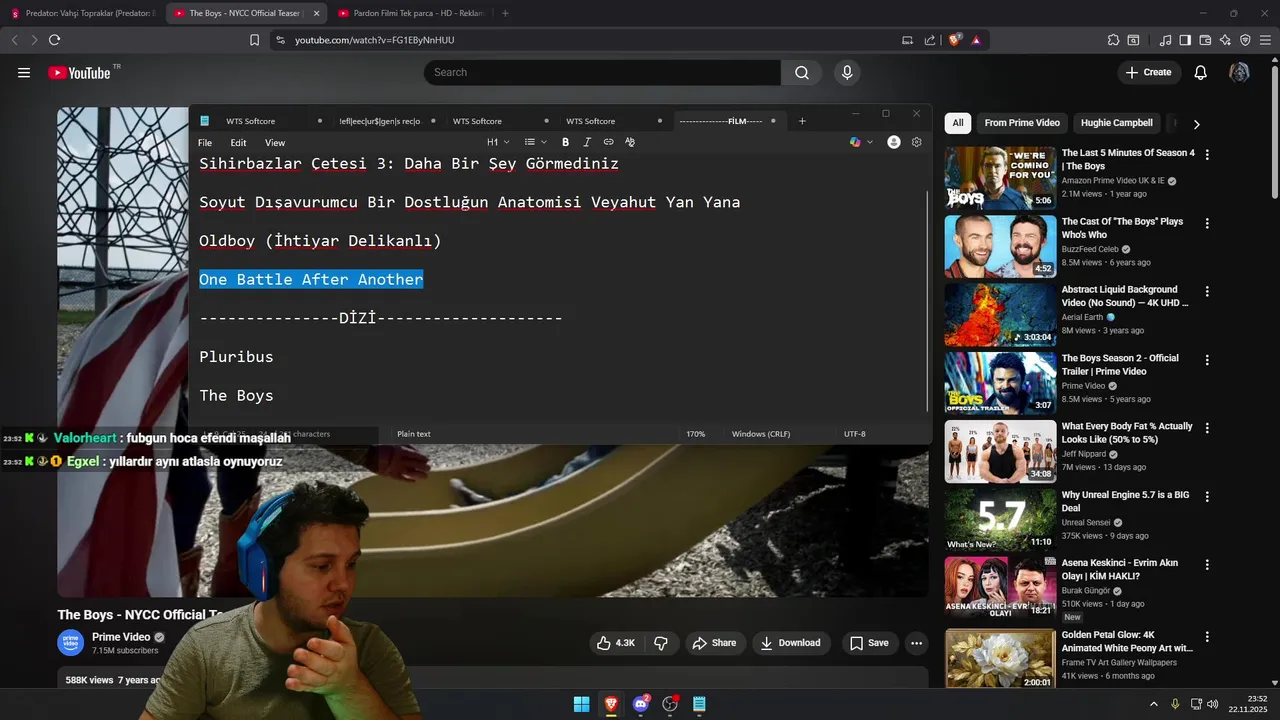Open the volume control in system tray
This screenshot has height=720, width=1280.
(x=1213, y=704)
